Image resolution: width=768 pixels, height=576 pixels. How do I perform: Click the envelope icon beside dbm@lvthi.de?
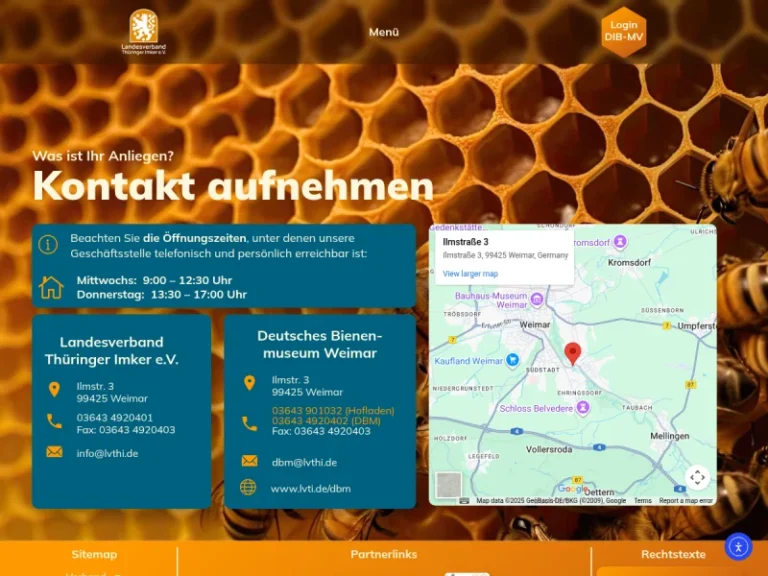point(249,461)
